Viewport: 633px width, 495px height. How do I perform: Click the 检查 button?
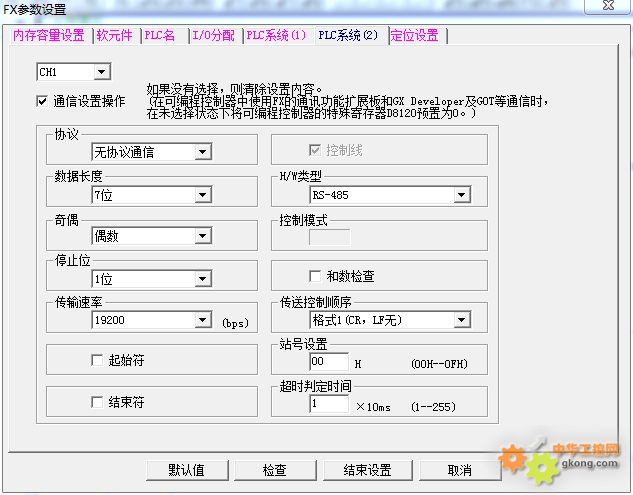[275, 470]
